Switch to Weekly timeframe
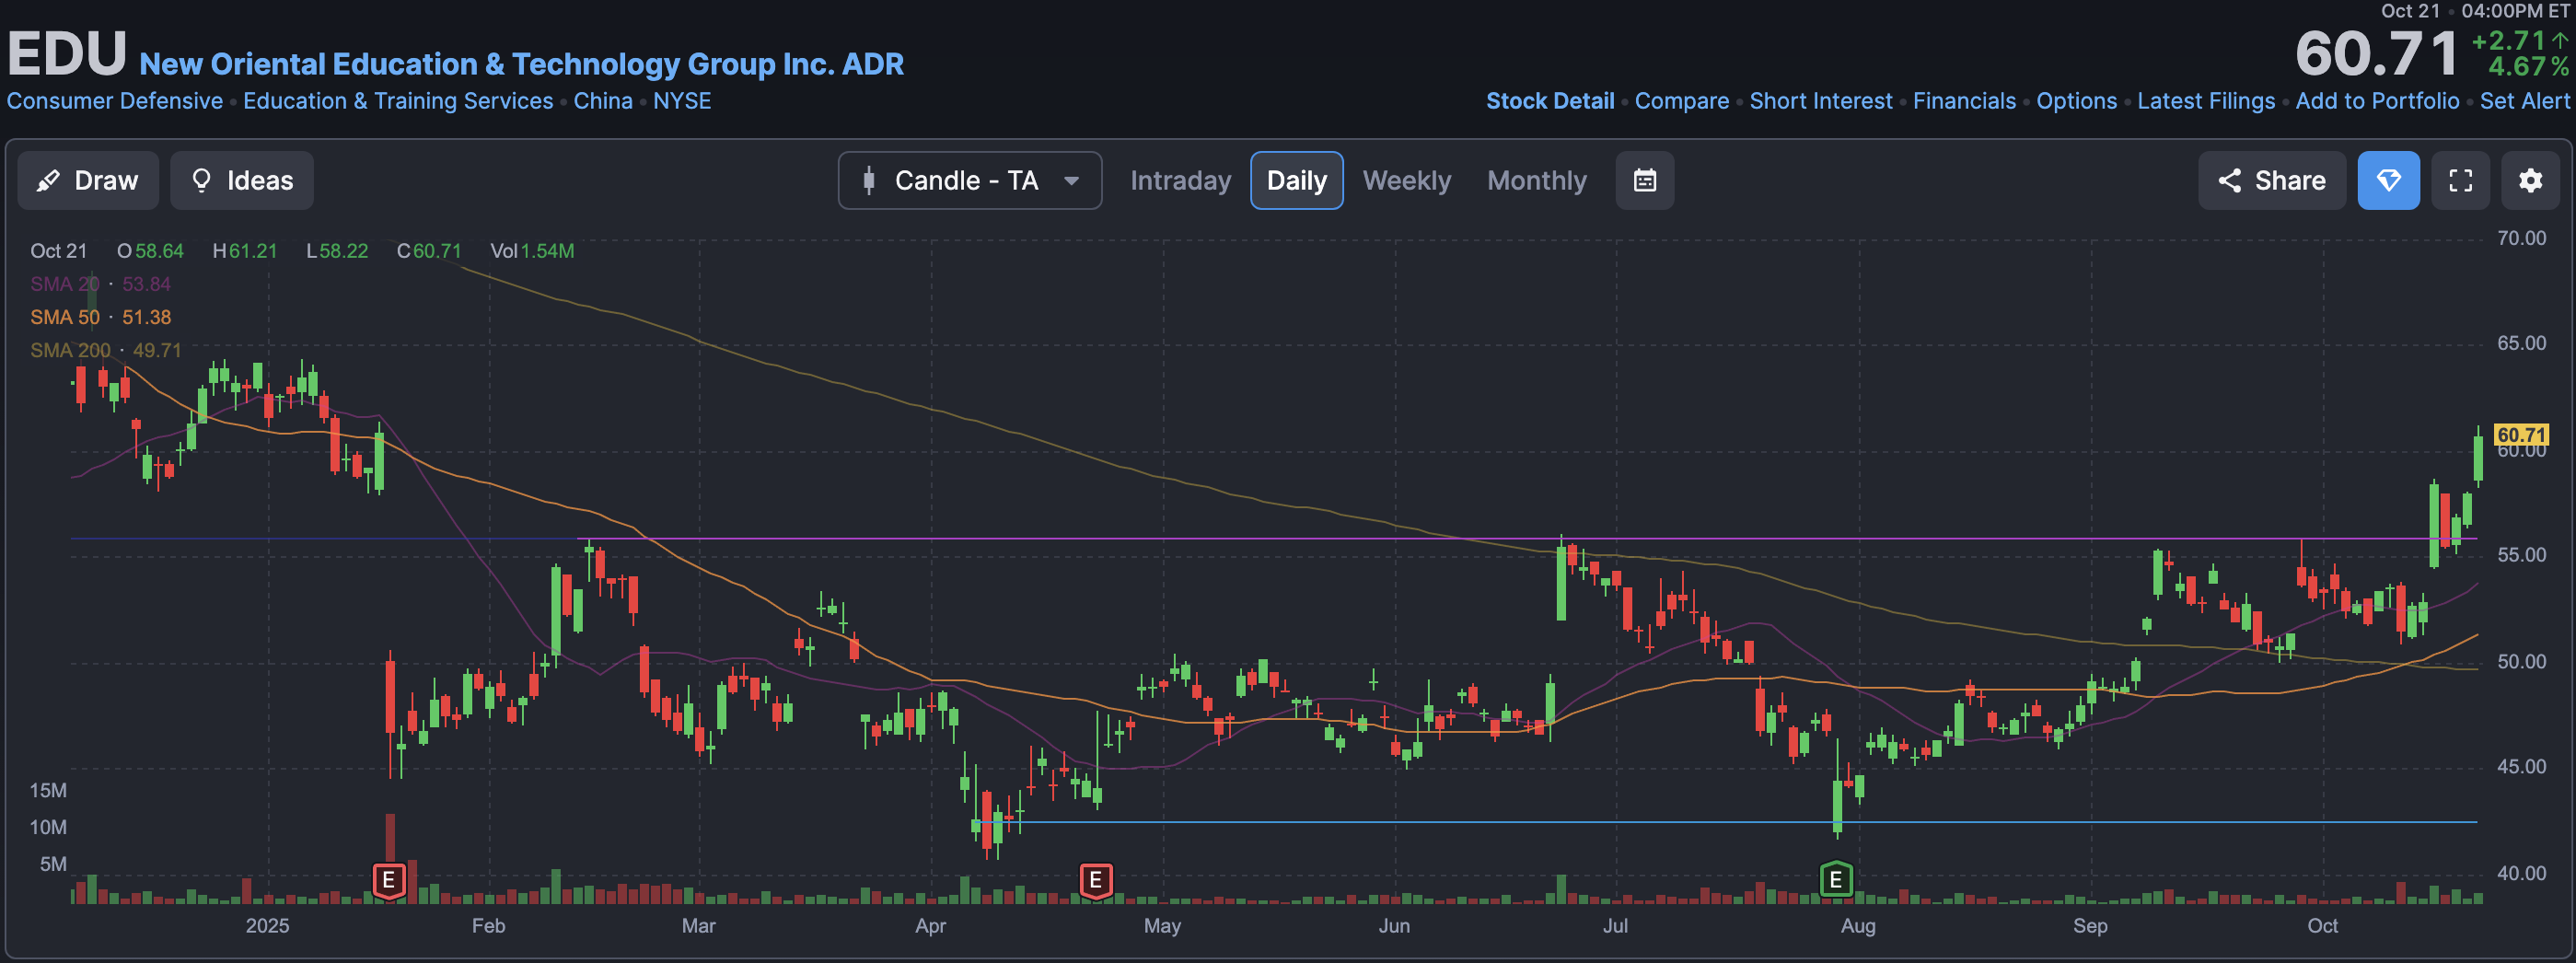The height and width of the screenshot is (963, 2576). (x=1406, y=180)
